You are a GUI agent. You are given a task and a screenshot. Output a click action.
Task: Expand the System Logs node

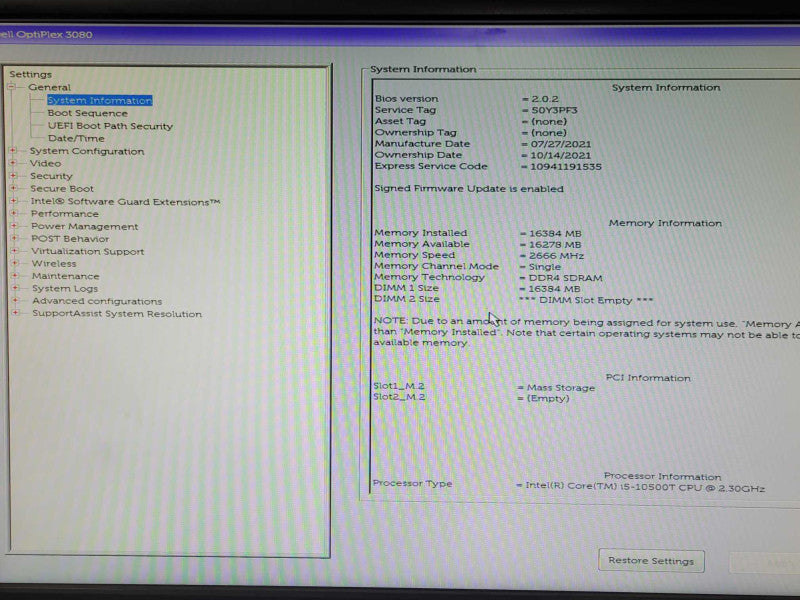click(15, 288)
